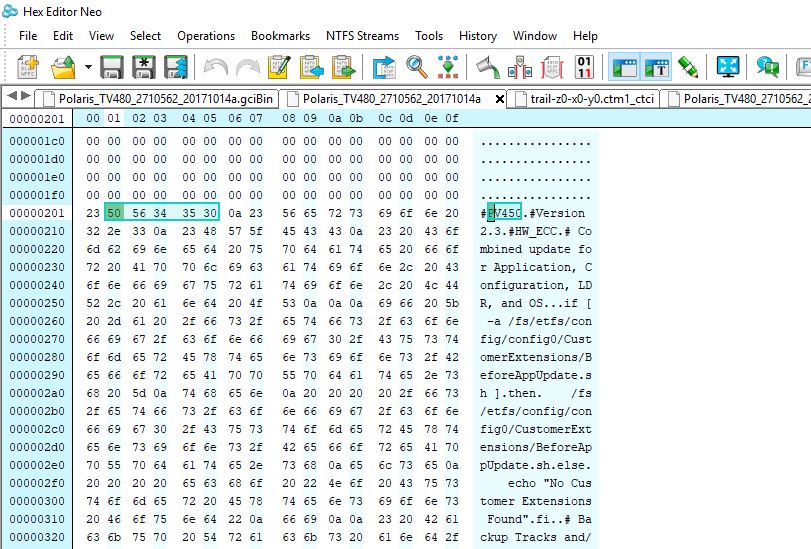Click the Find magnifying glass icon
The height and width of the screenshot is (549, 811).
click(x=417, y=67)
